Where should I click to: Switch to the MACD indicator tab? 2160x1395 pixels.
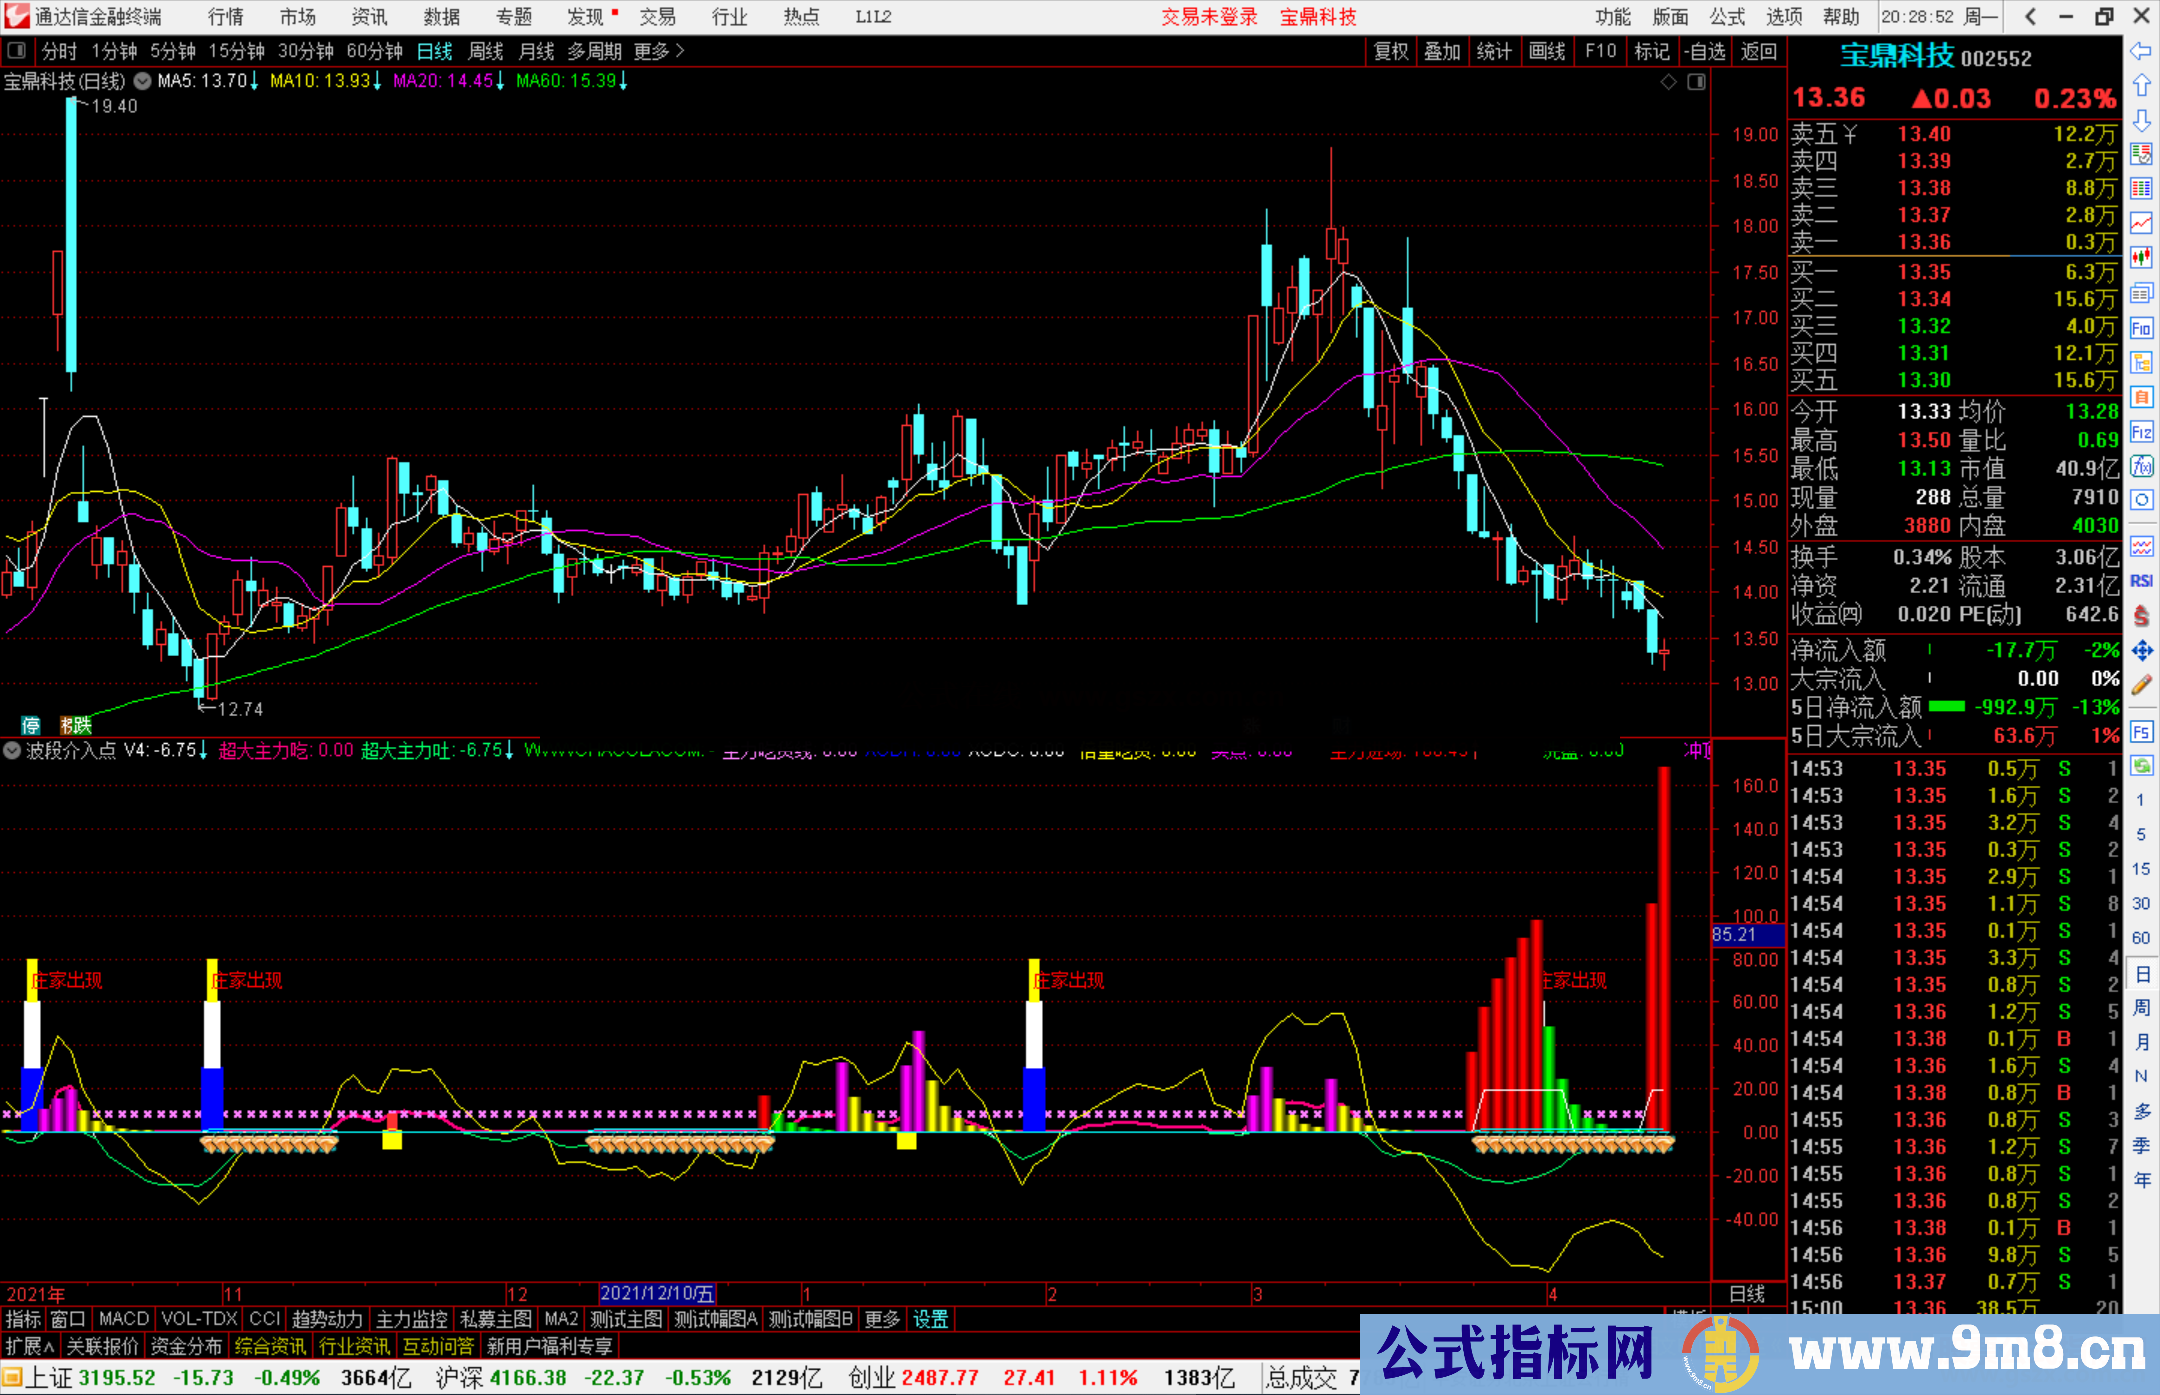pyautogui.click(x=122, y=1319)
